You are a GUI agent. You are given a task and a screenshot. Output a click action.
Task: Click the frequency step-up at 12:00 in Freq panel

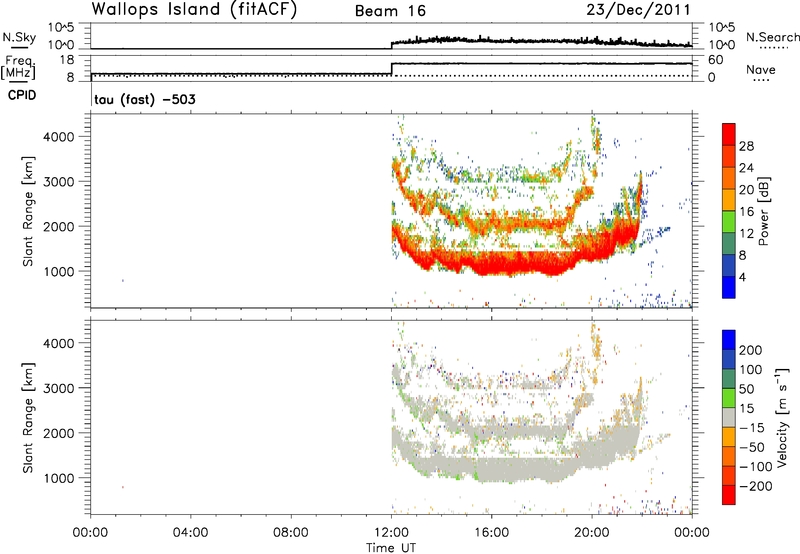(x=391, y=69)
